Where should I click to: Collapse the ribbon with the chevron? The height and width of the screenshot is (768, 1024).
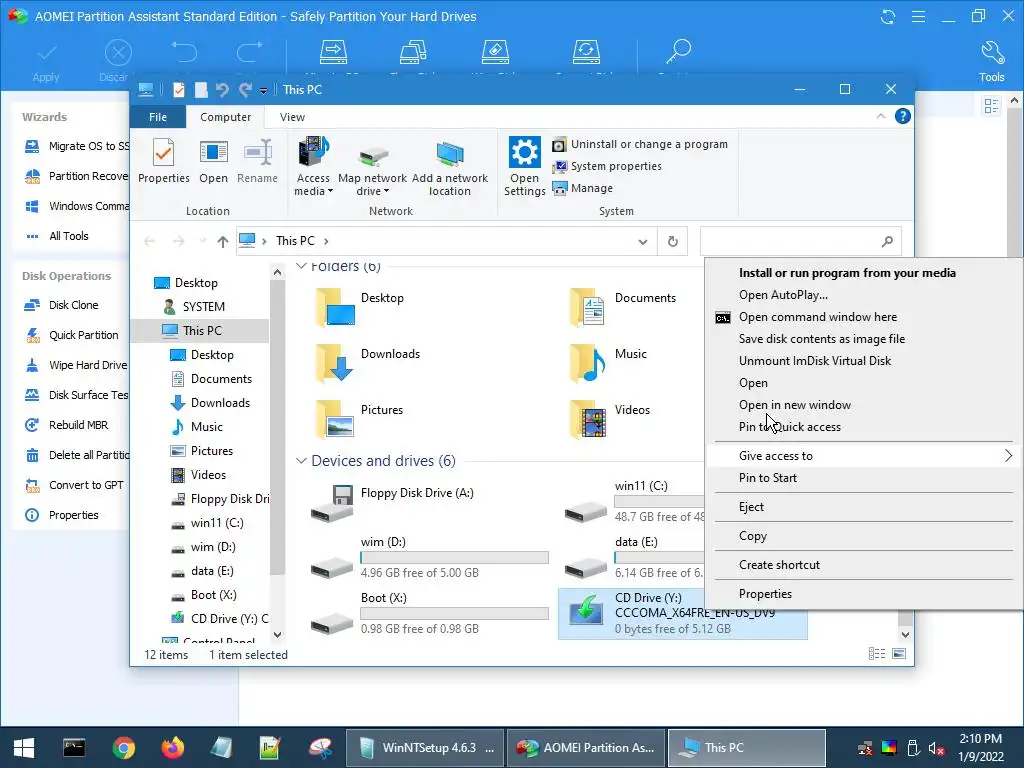pos(880,116)
